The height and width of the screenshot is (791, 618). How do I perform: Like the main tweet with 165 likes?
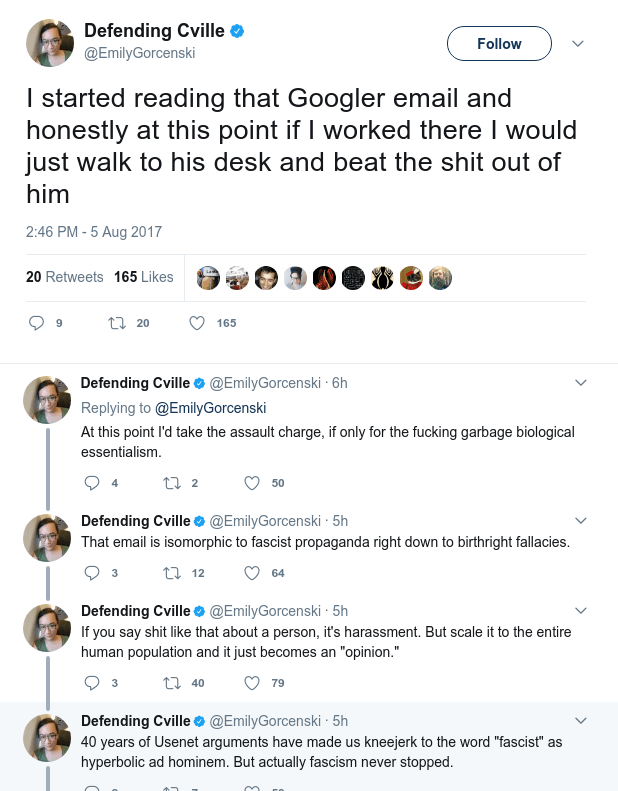(197, 323)
